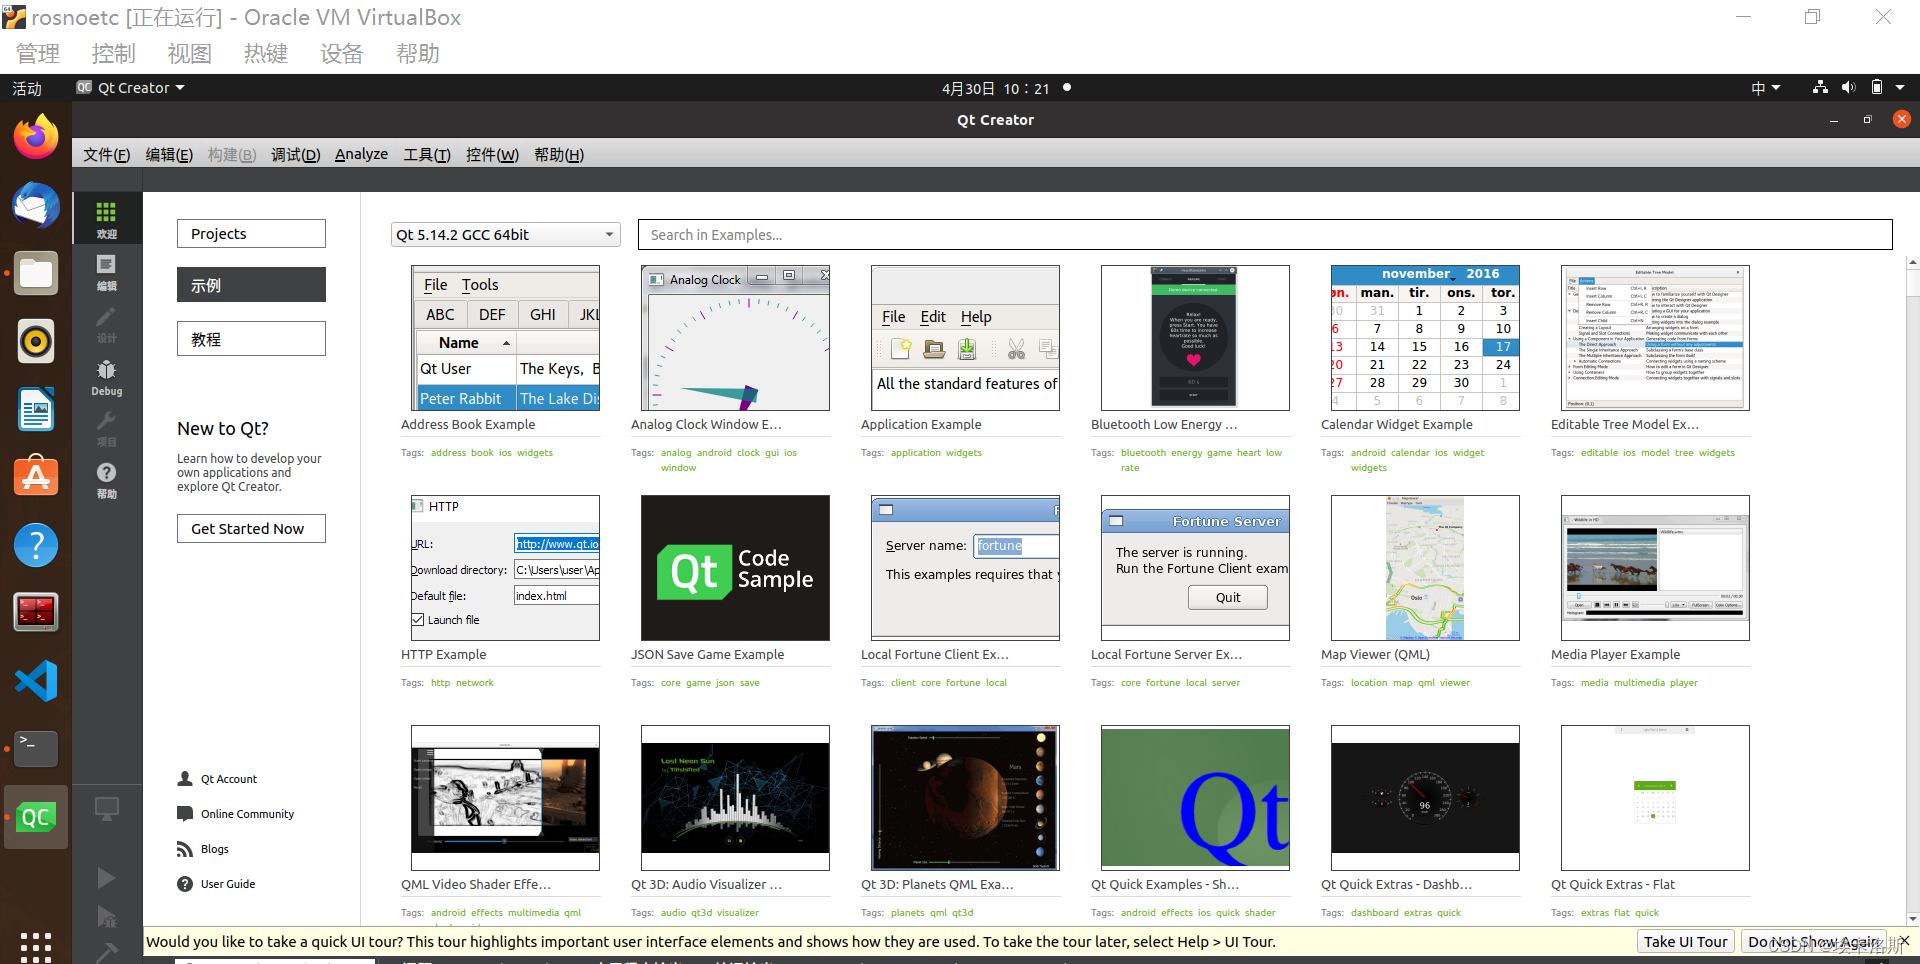This screenshot has width=1920, height=964.
Task: Open the Calendar Widget Example thumbnail
Action: click(1425, 338)
